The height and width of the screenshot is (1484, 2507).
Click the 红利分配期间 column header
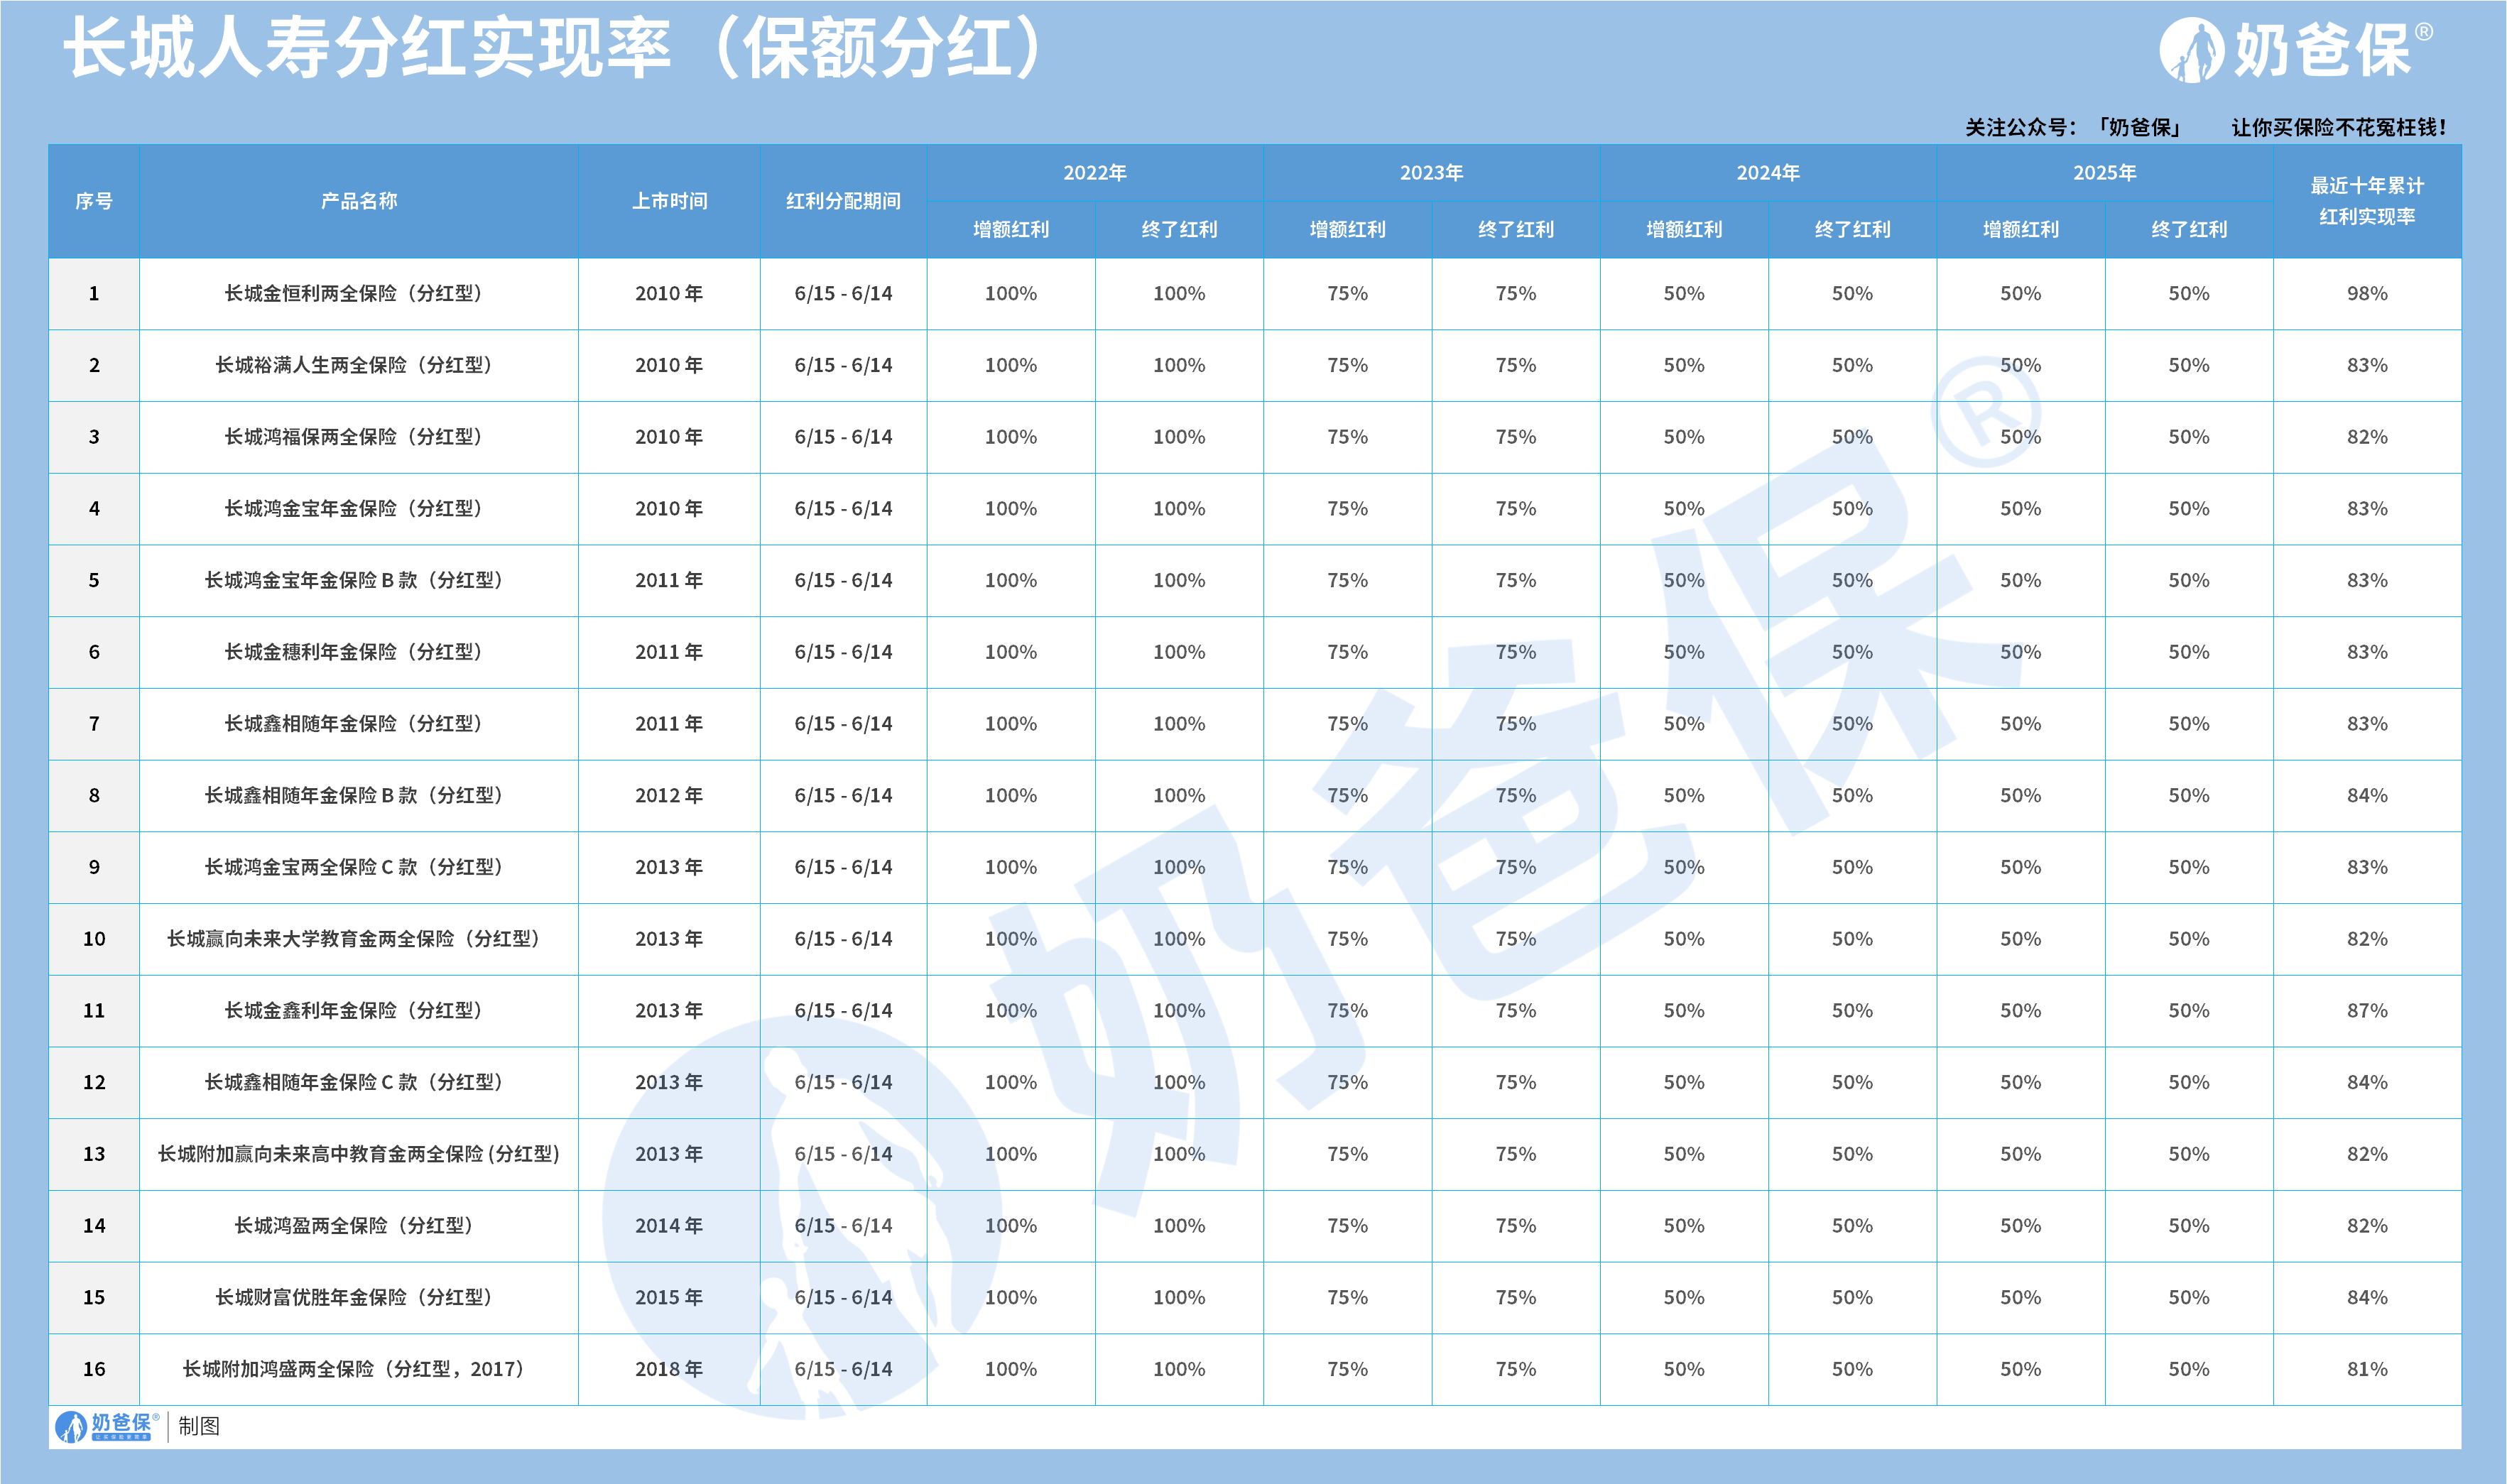coord(843,201)
